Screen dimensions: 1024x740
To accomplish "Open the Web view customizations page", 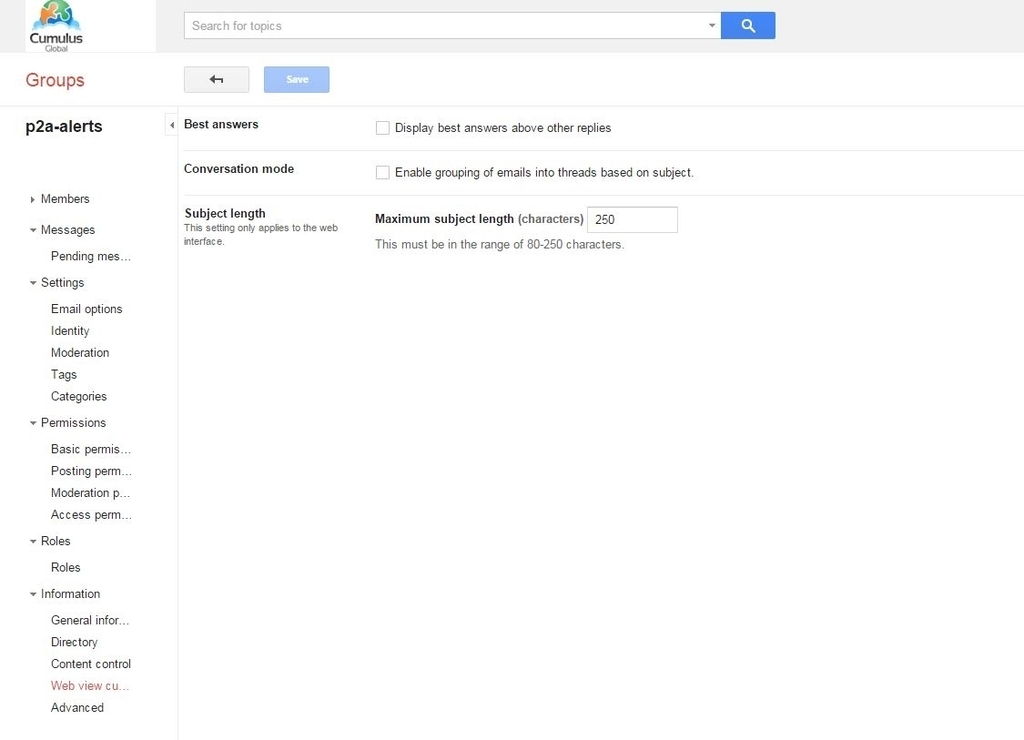I will [89, 685].
